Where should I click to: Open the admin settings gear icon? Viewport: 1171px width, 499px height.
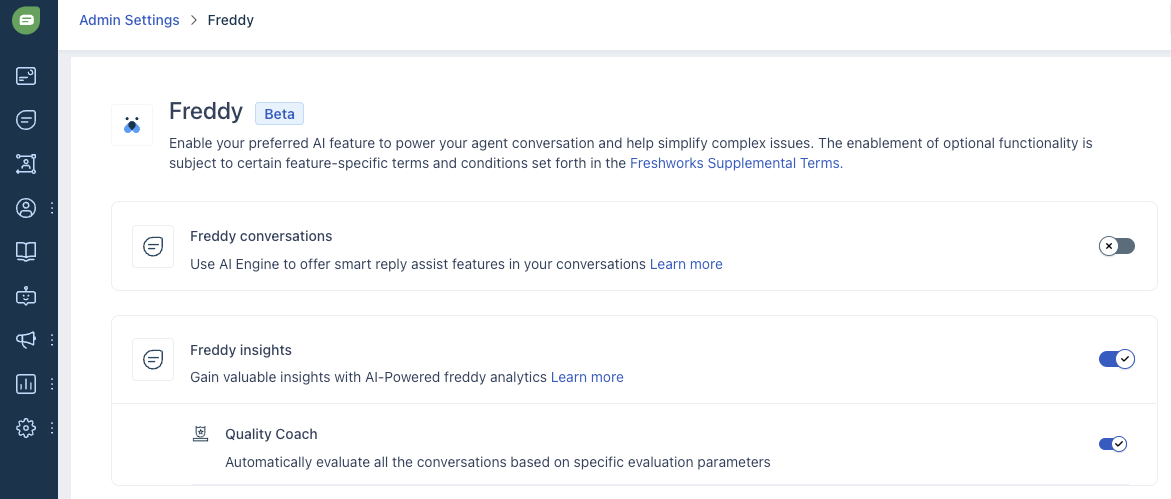(x=26, y=428)
